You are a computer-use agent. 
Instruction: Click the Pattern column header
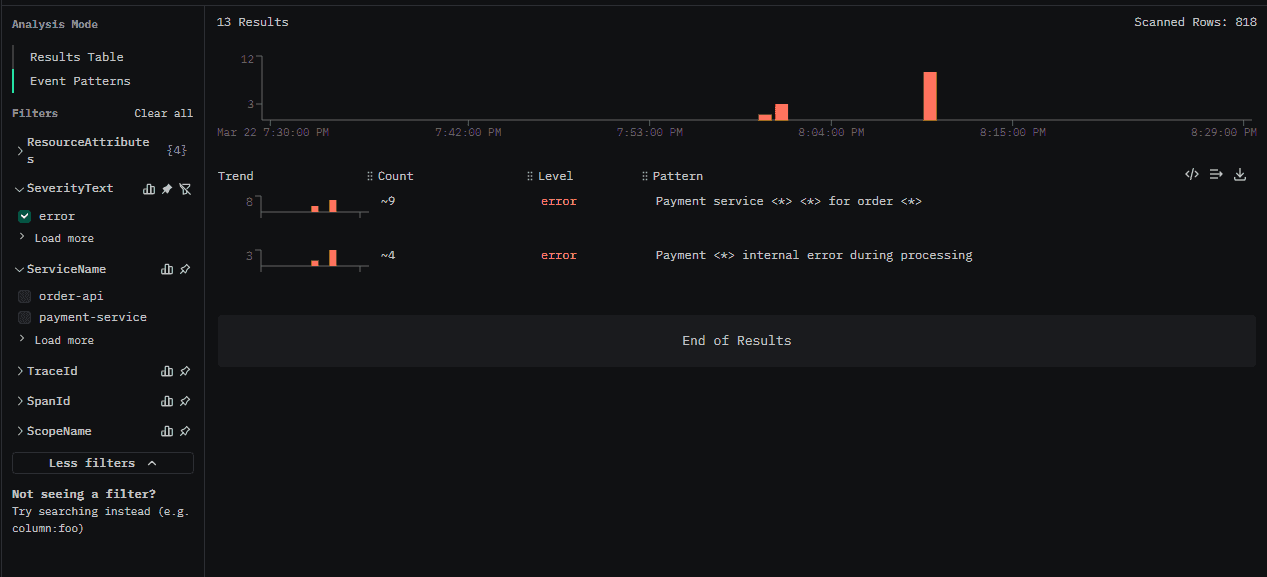(x=678, y=176)
